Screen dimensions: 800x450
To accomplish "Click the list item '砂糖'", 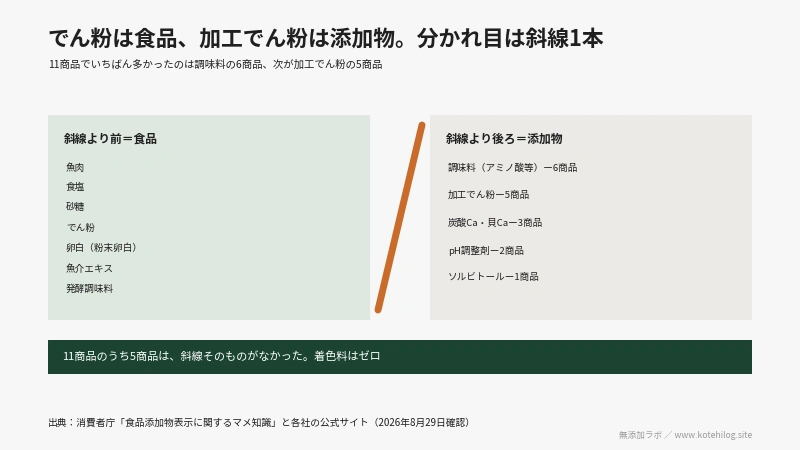I will coord(75,207).
